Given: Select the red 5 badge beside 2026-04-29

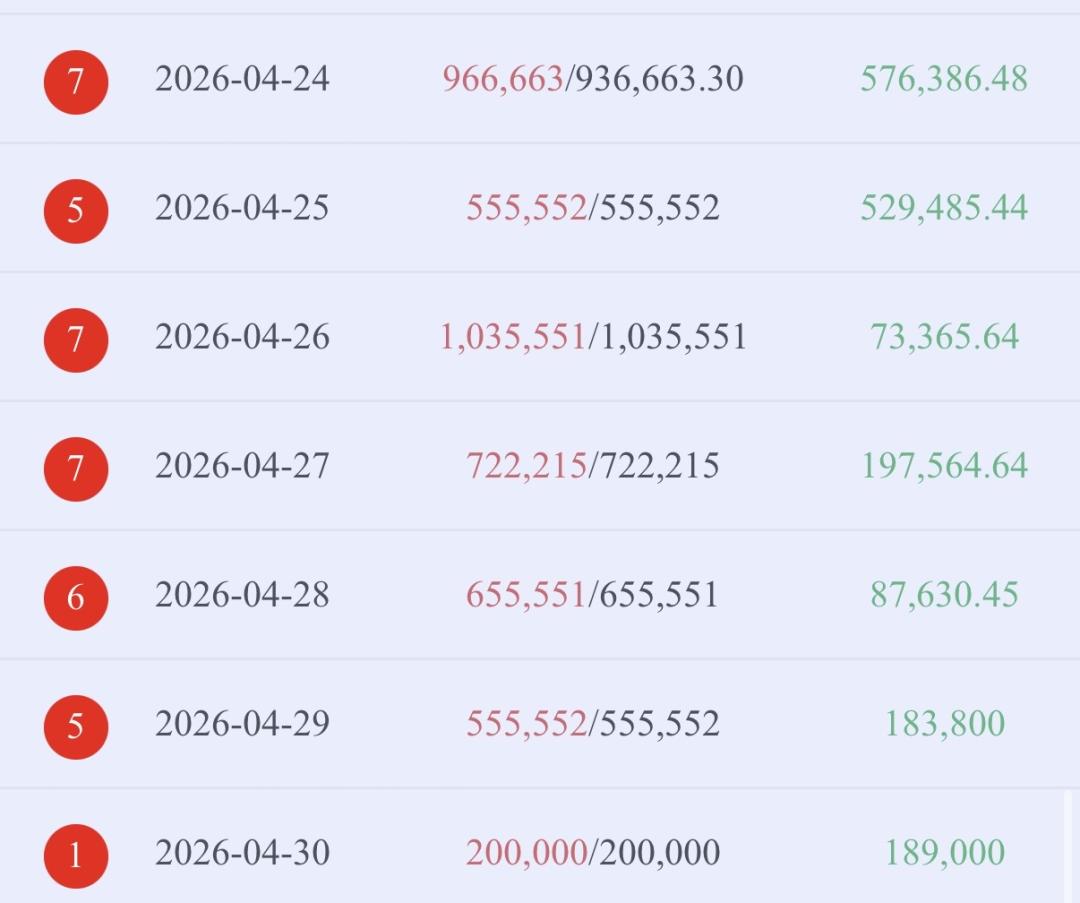Looking at the screenshot, I should (x=75, y=726).
